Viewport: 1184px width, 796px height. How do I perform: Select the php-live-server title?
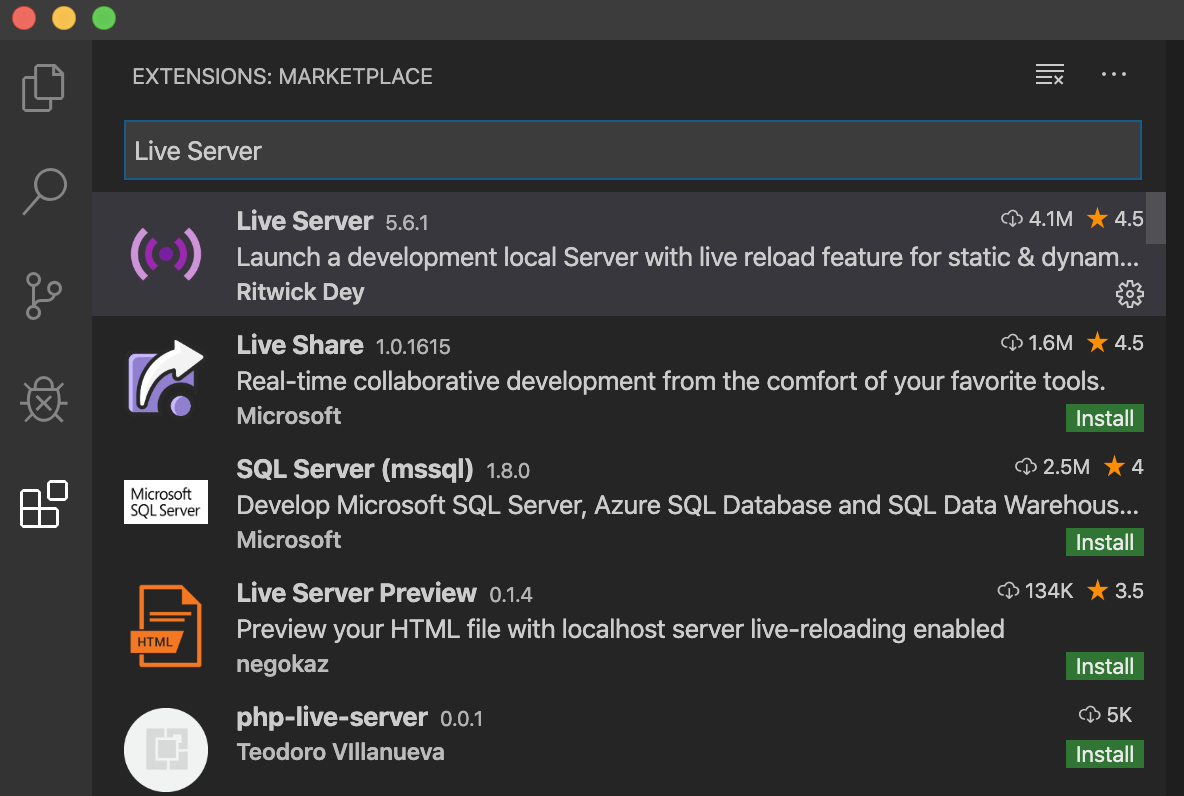point(332,717)
